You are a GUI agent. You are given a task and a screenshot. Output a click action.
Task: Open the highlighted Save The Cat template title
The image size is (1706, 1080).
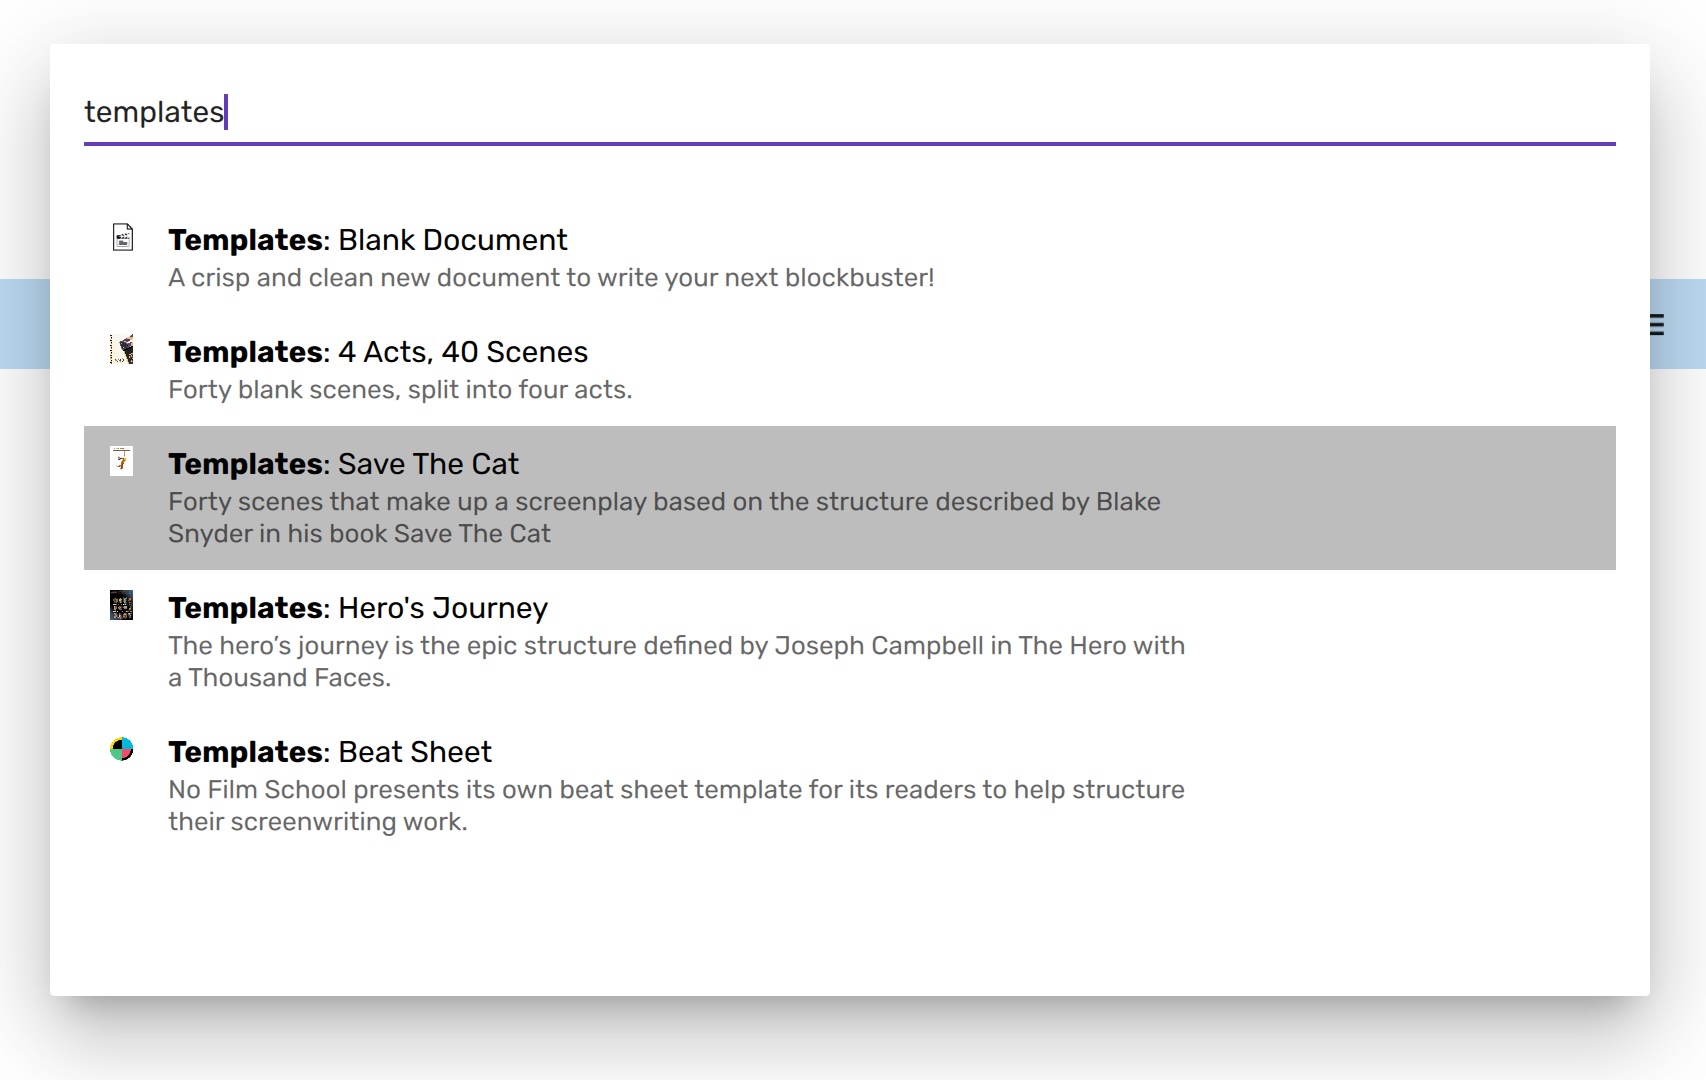343,464
